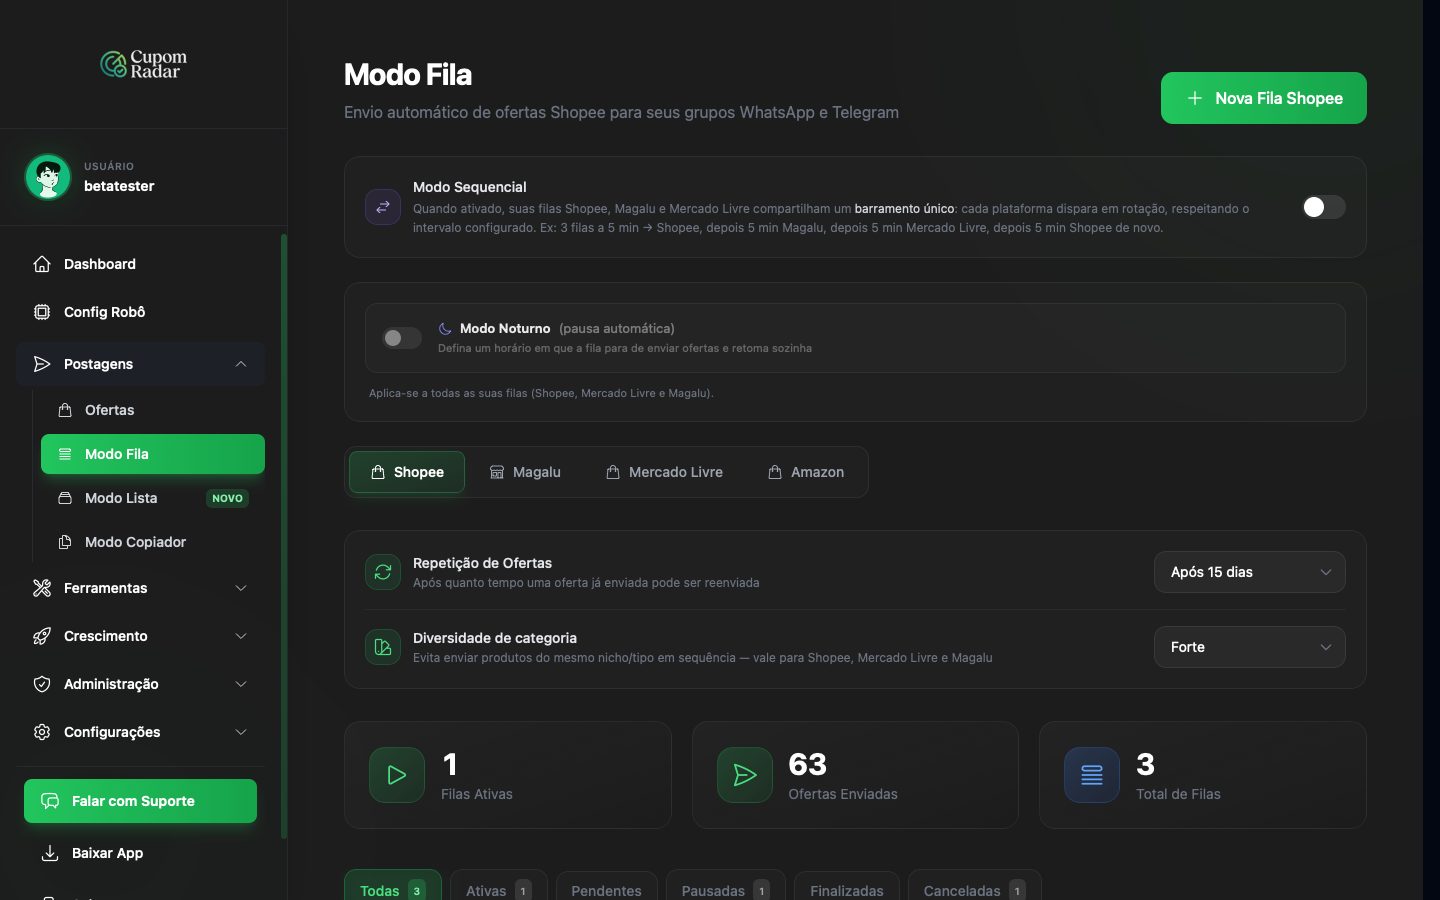Viewport: 1440px width, 900px height.
Task: Click the Baixar App download icon
Action: tap(50, 853)
